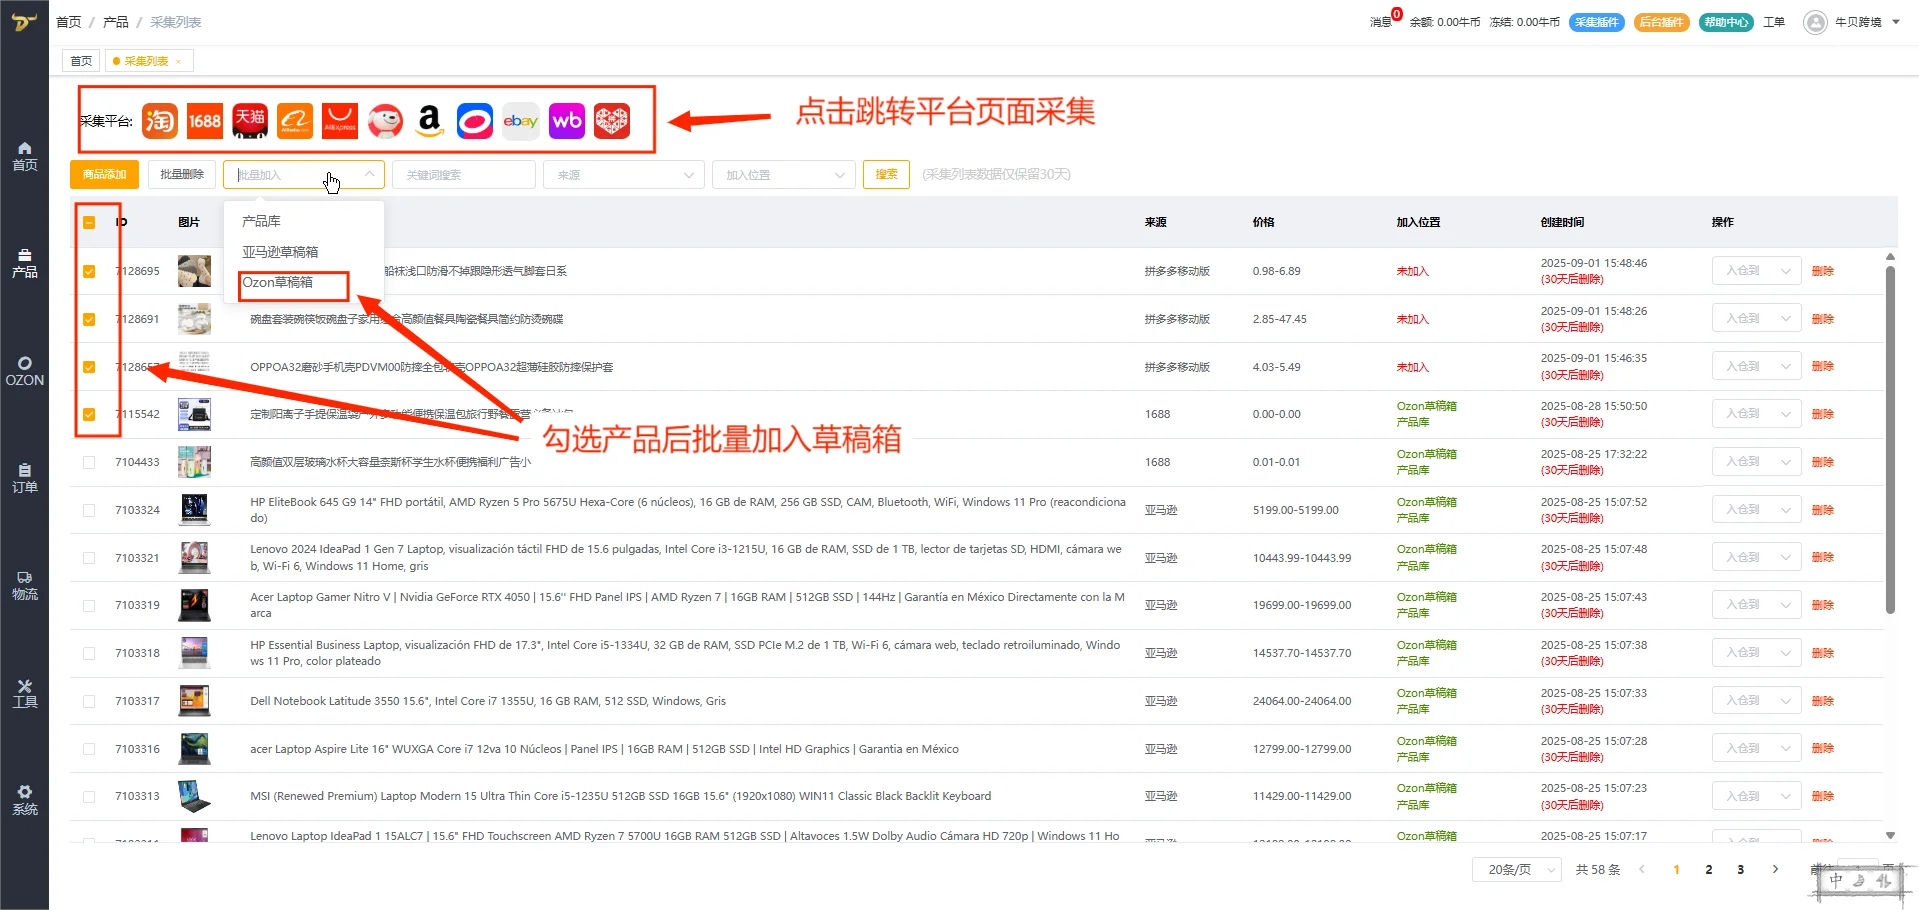Open the 20条/页 page size dropdown
This screenshot has width=1919, height=910.
[x=1517, y=869]
